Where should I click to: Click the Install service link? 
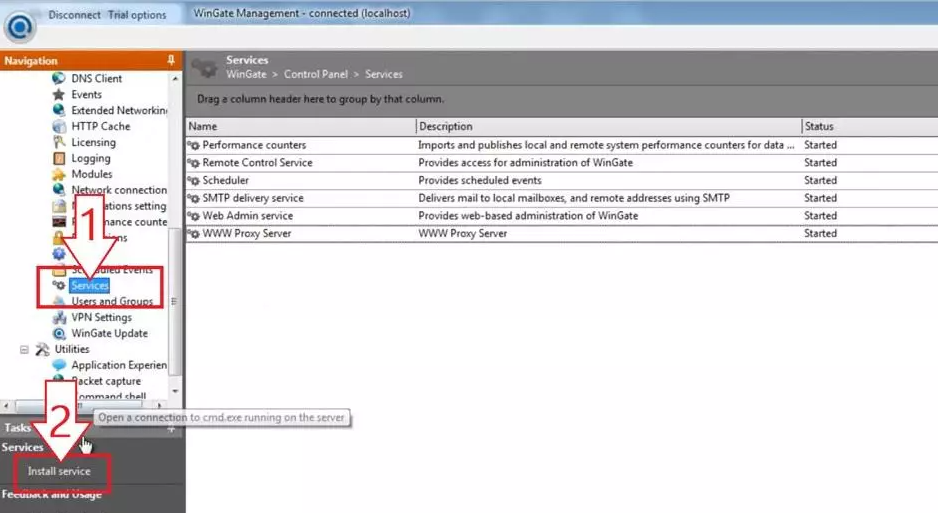pos(59,471)
